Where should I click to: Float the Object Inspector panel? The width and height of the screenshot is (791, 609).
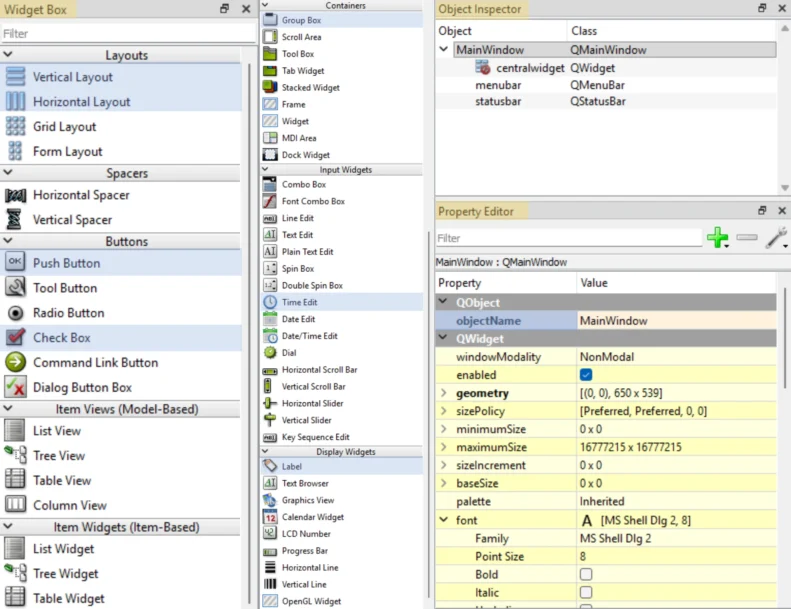(x=762, y=8)
